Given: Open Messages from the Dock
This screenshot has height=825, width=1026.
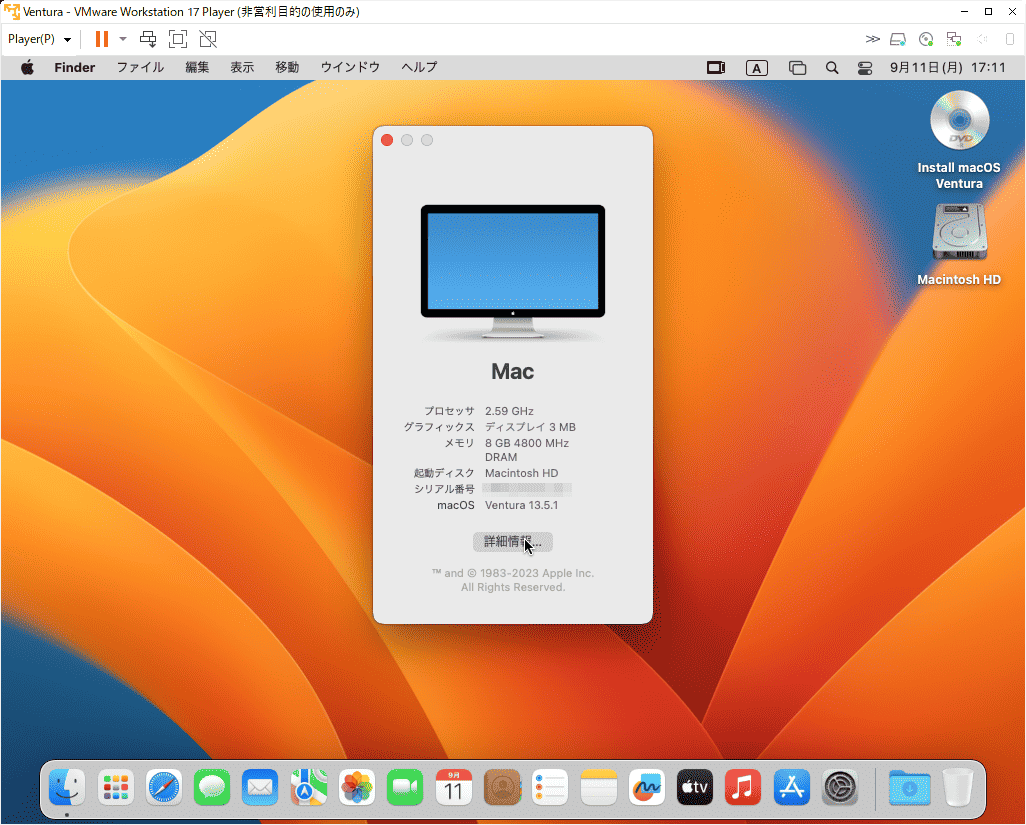Looking at the screenshot, I should [212, 787].
